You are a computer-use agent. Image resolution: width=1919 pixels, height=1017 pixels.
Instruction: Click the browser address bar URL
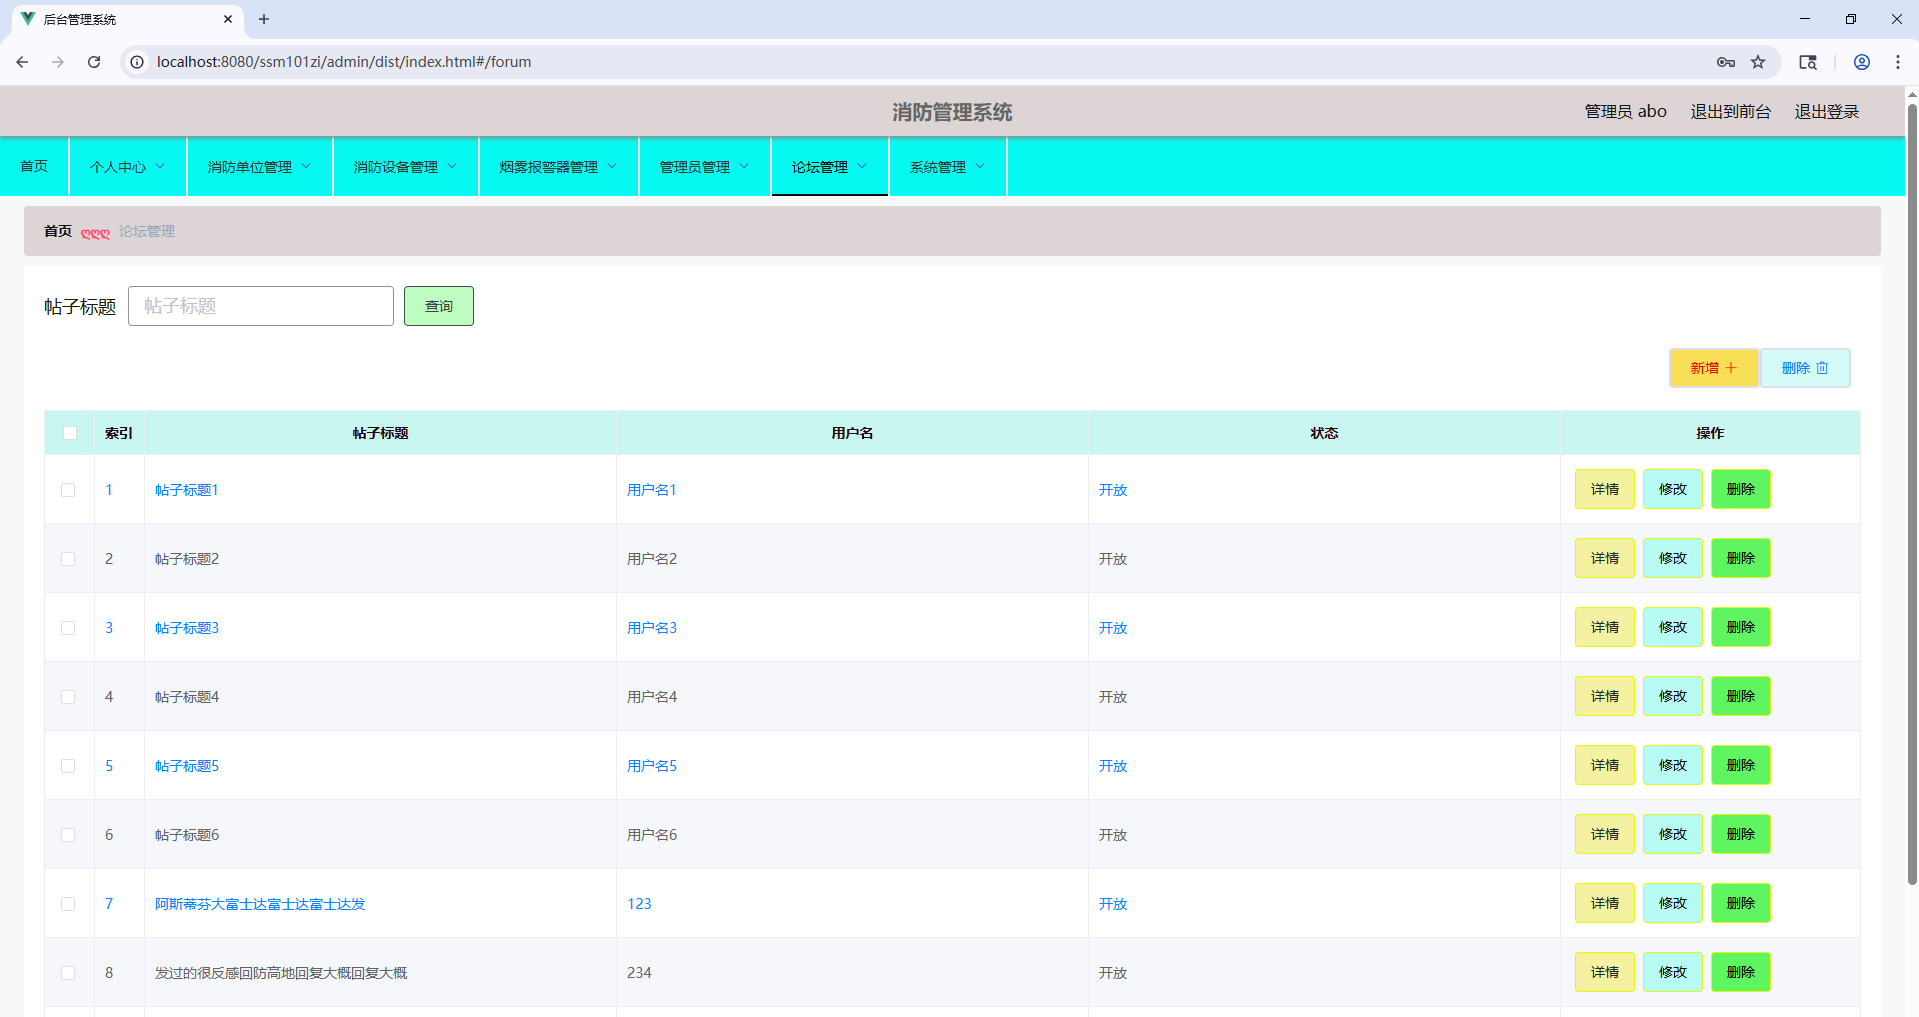344,62
